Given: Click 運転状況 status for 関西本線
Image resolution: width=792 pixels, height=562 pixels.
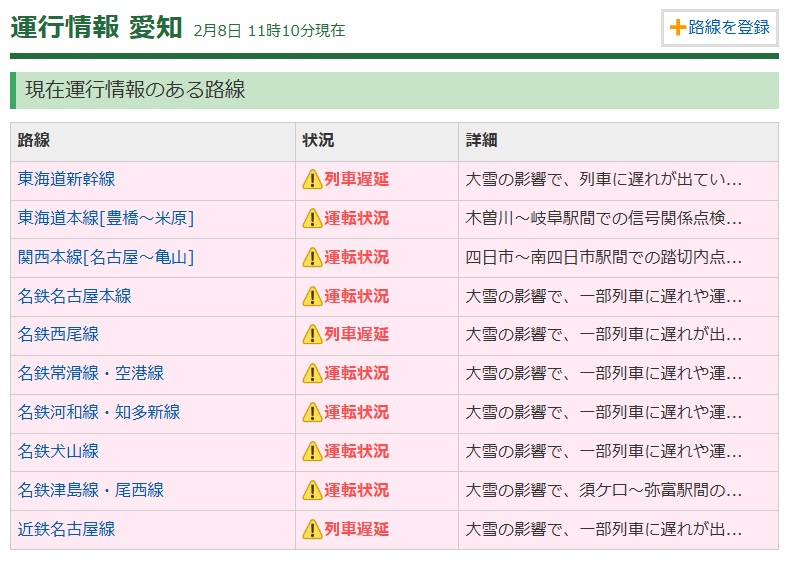Looking at the screenshot, I should (x=357, y=257).
